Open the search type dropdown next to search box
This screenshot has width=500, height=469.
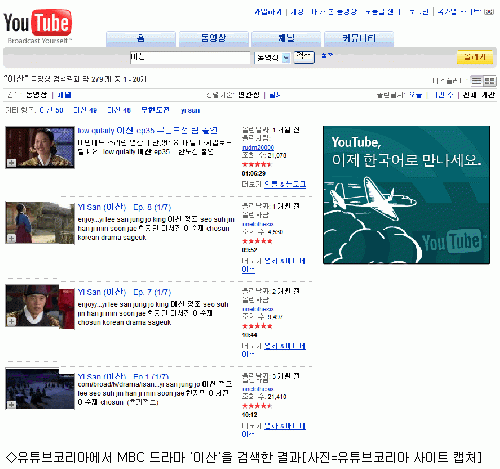[273, 58]
